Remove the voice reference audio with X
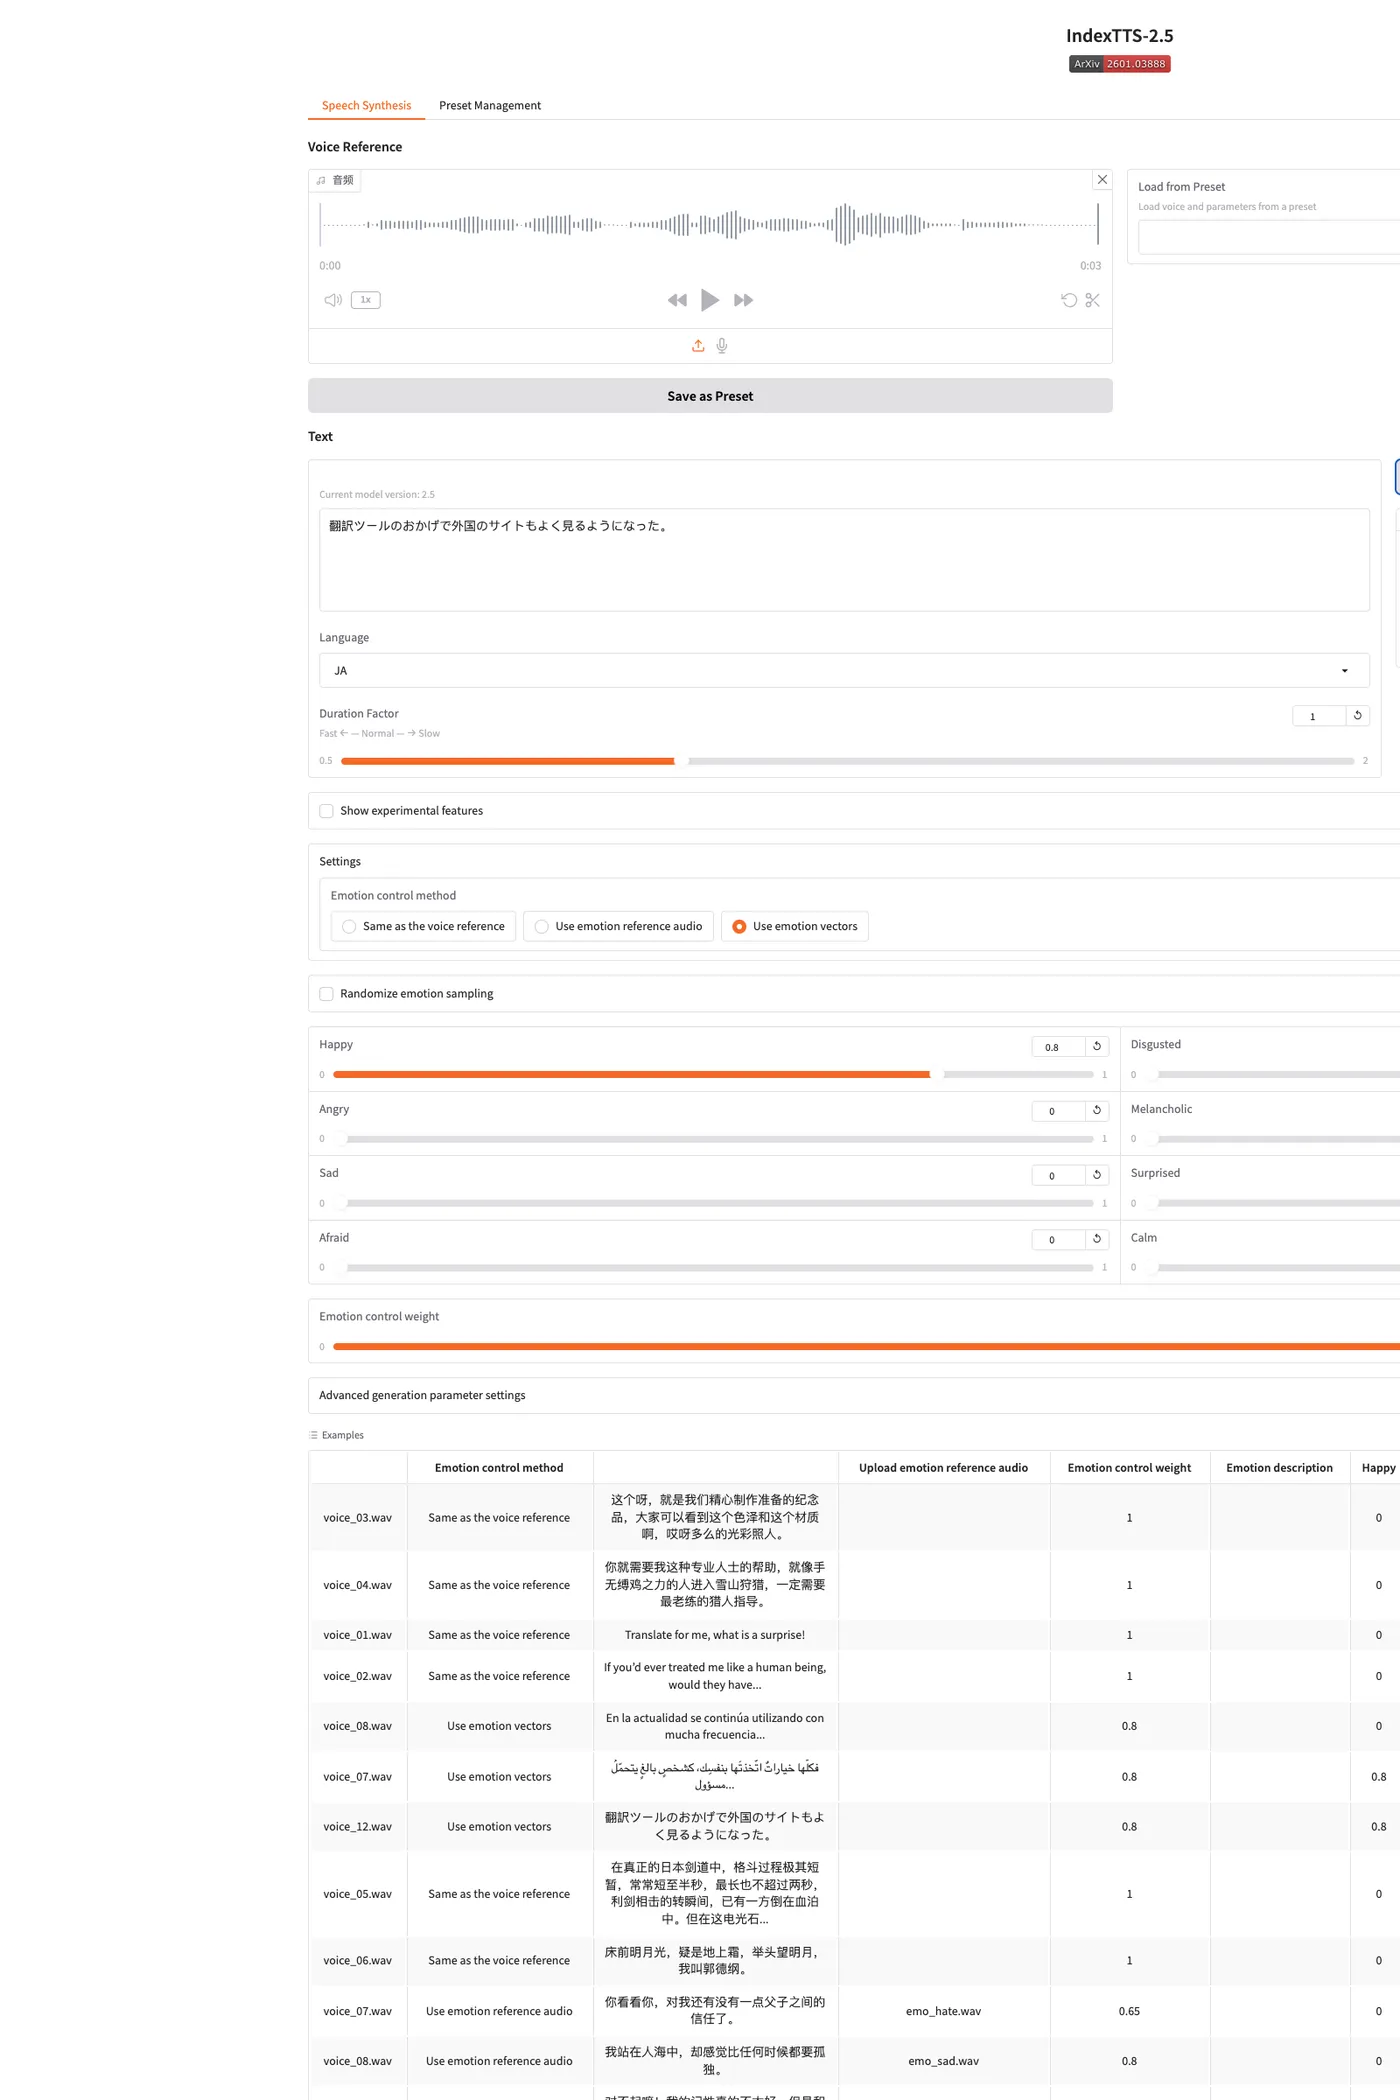 point(1102,180)
